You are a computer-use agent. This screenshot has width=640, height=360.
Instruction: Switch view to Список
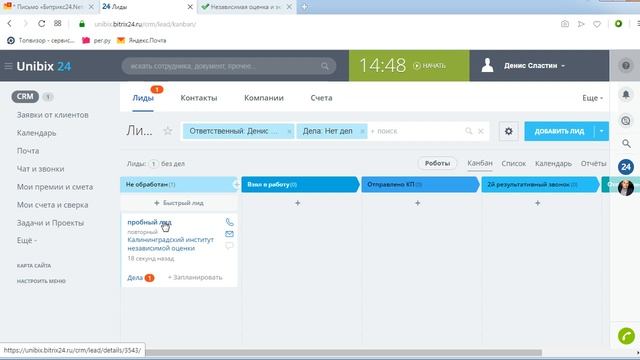tap(513, 163)
